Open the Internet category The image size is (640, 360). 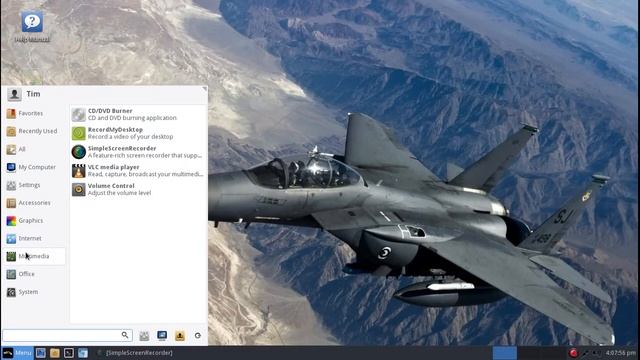[x=34, y=238]
